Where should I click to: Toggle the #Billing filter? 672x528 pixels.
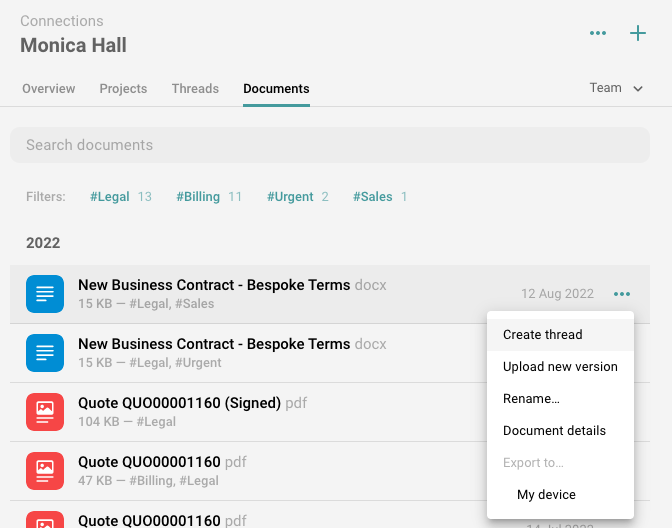tap(198, 197)
